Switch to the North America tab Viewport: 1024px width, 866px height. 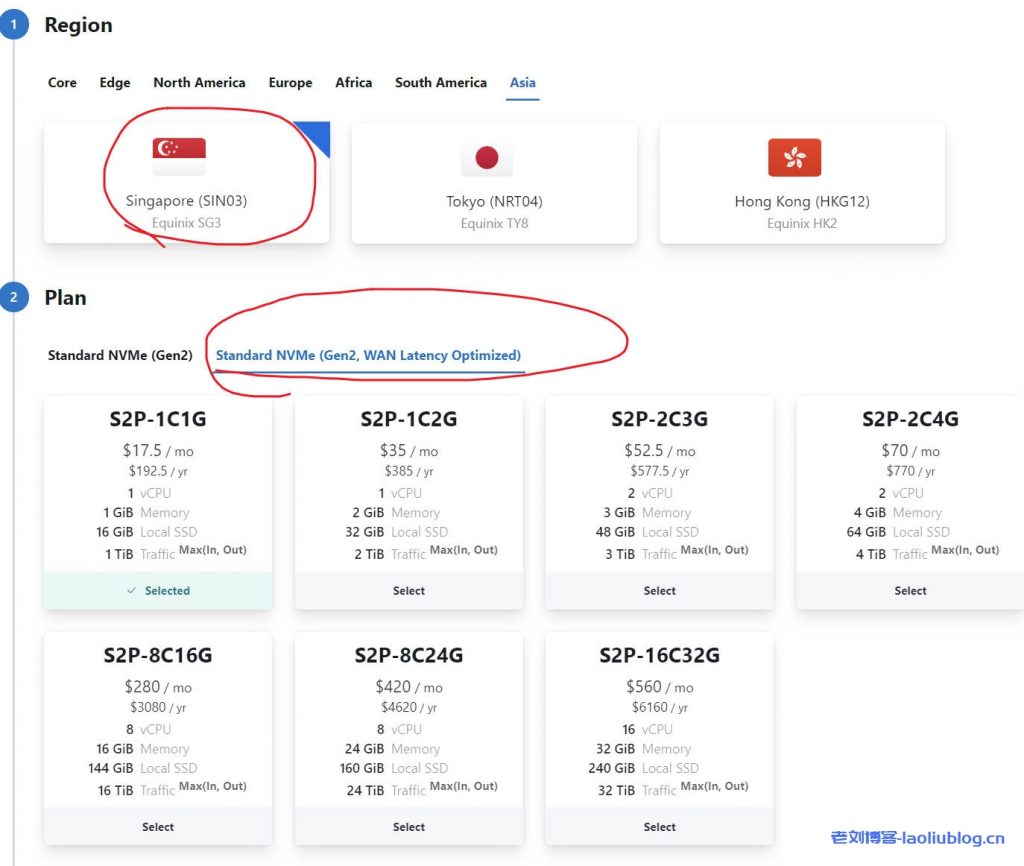(199, 83)
